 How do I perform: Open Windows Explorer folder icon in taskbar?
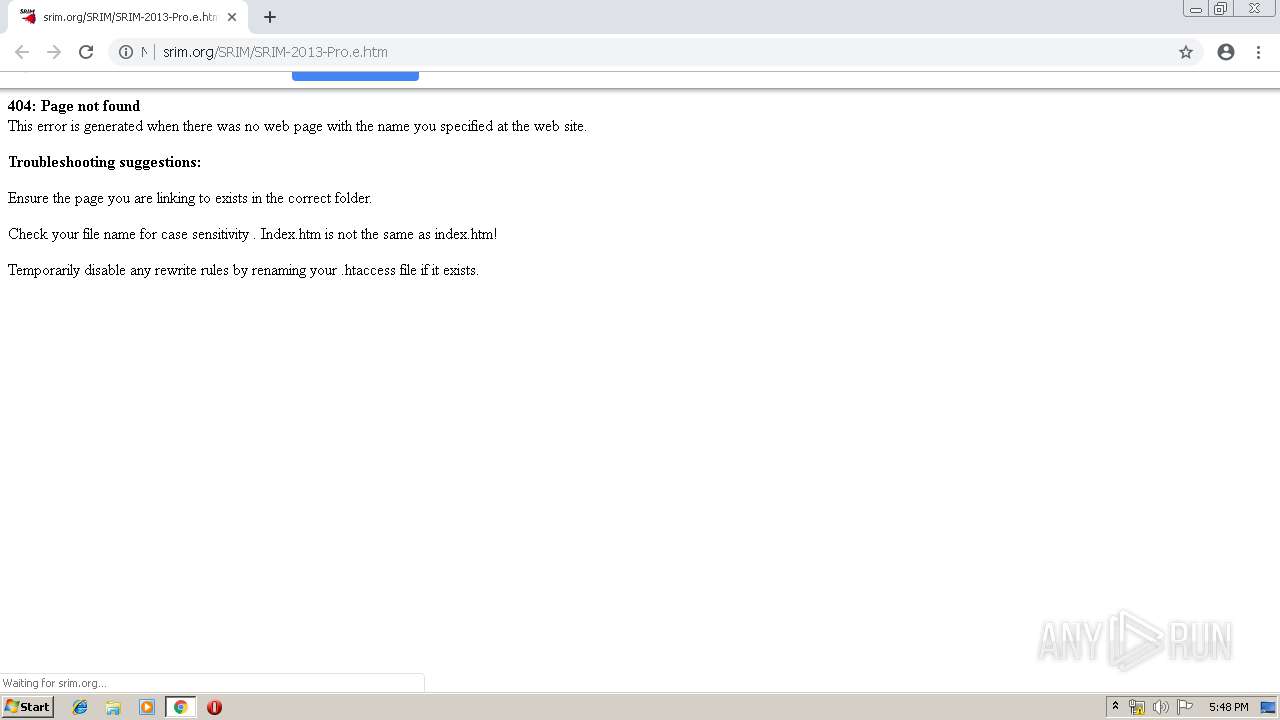(x=113, y=707)
